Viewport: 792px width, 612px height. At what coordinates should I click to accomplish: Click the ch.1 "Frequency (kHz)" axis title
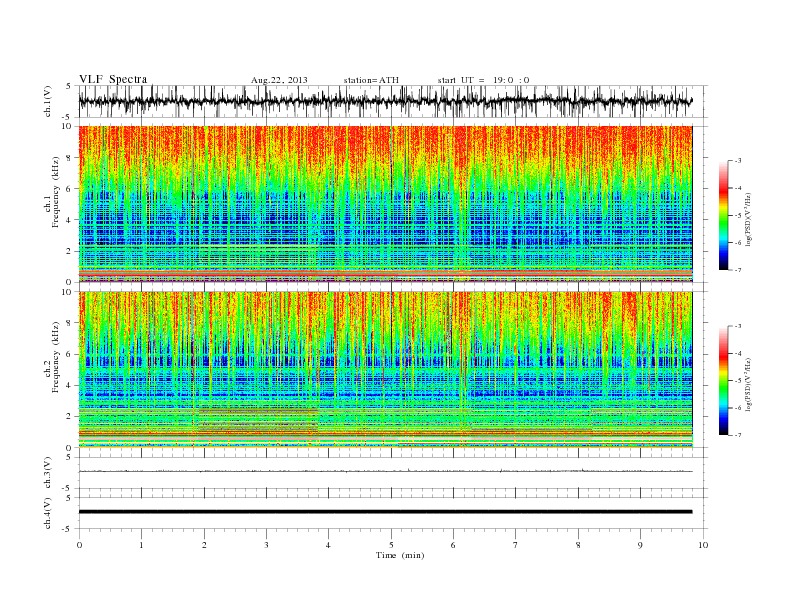pyautogui.click(x=55, y=192)
